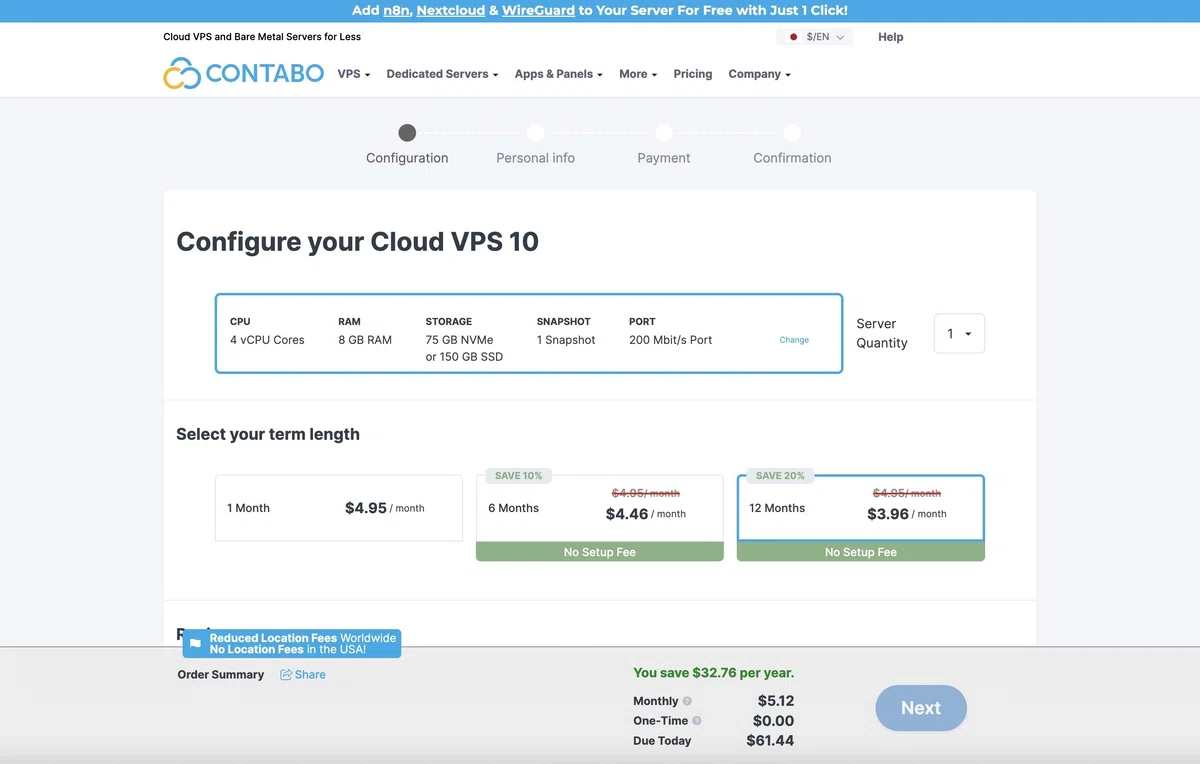Select the 1 Month term option
The image size is (1200, 764).
coord(339,508)
